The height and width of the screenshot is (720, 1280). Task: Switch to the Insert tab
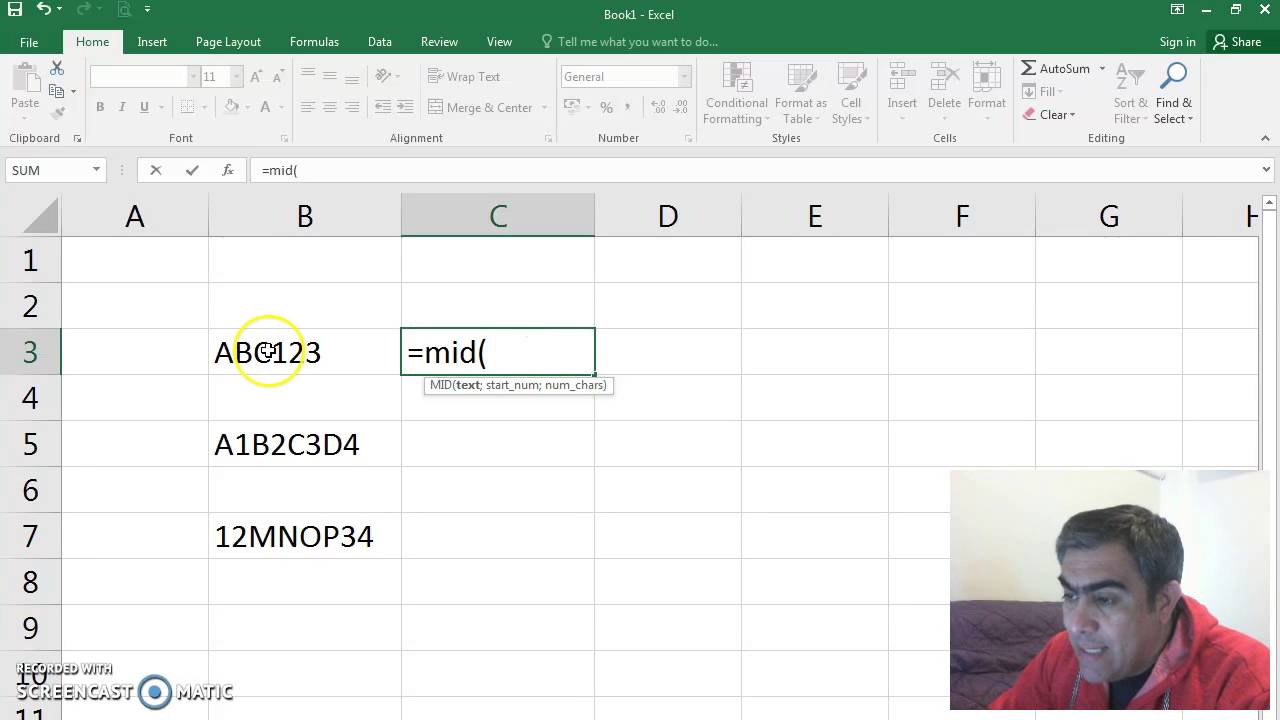[152, 42]
